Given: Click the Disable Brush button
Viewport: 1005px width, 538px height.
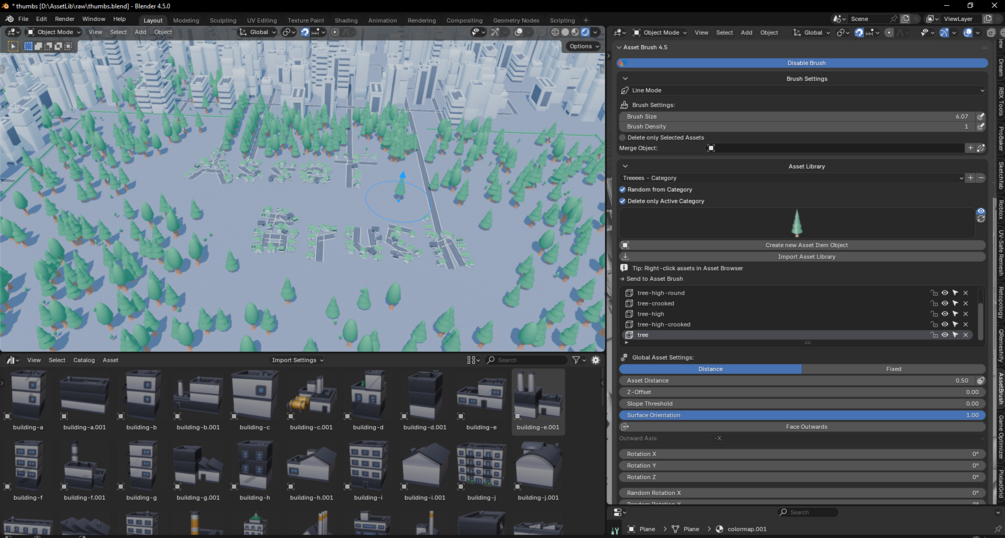Looking at the screenshot, I should [802, 63].
